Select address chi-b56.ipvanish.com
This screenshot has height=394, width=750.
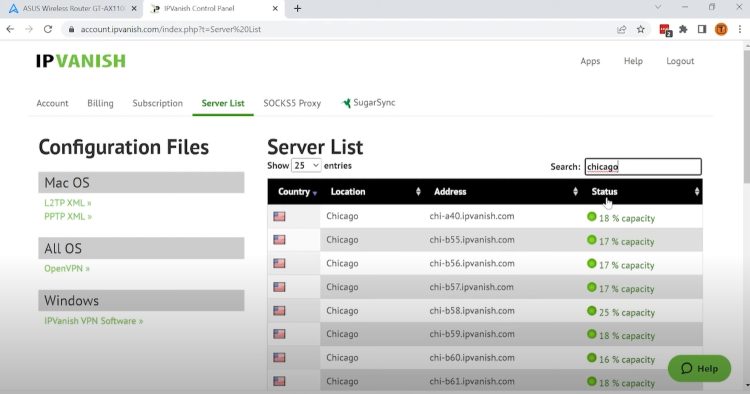pyautogui.click(x=472, y=263)
